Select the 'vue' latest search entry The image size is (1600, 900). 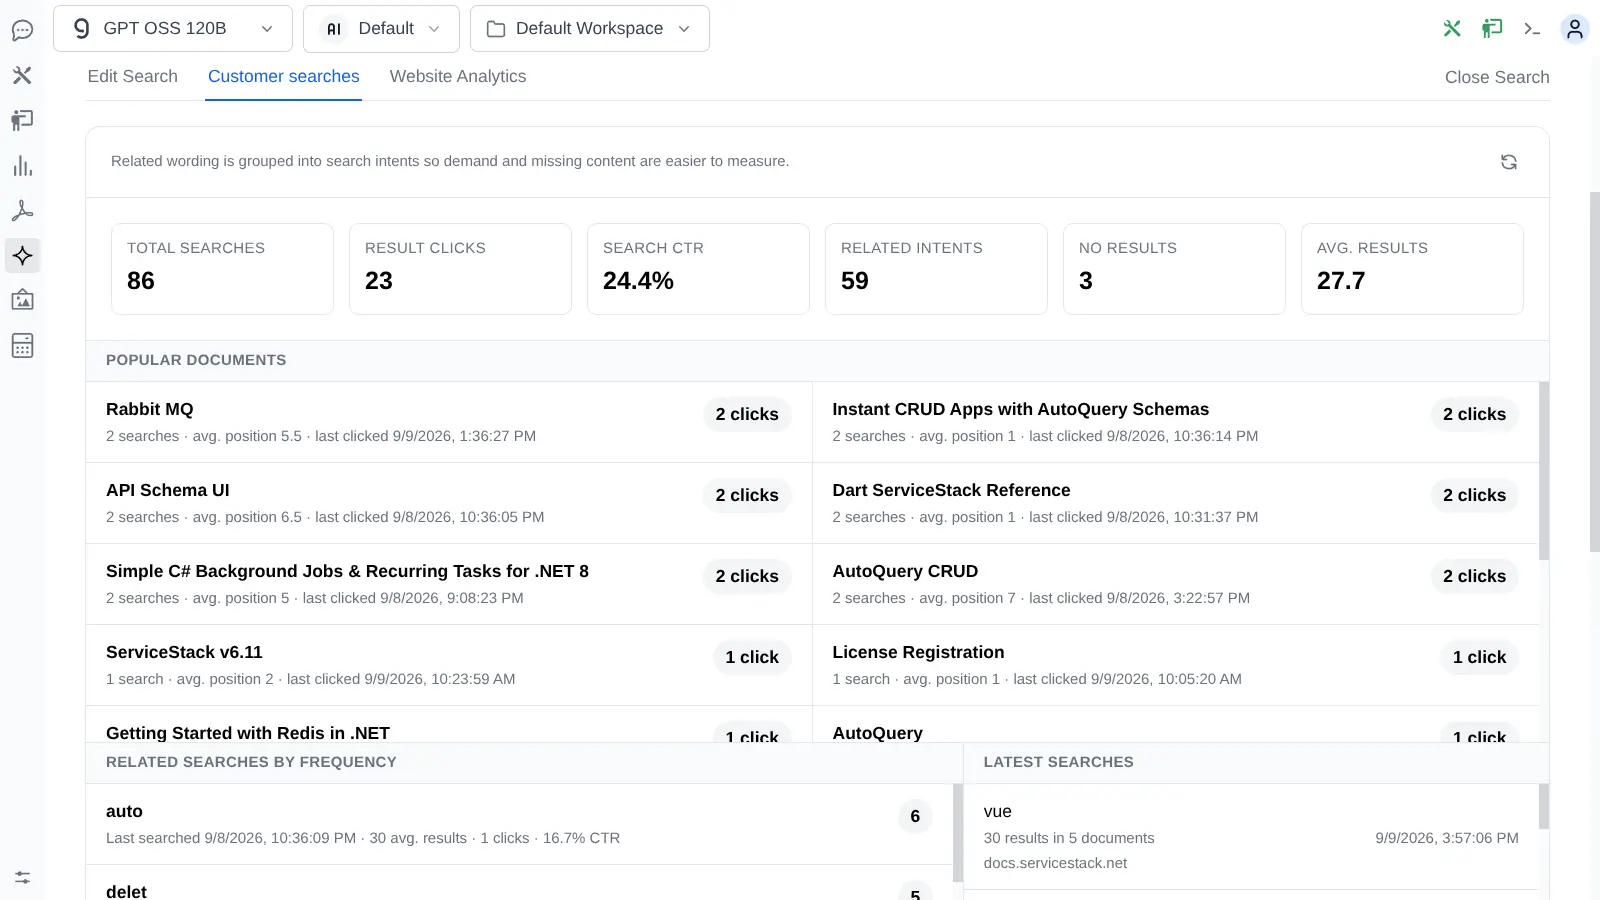click(1250, 837)
